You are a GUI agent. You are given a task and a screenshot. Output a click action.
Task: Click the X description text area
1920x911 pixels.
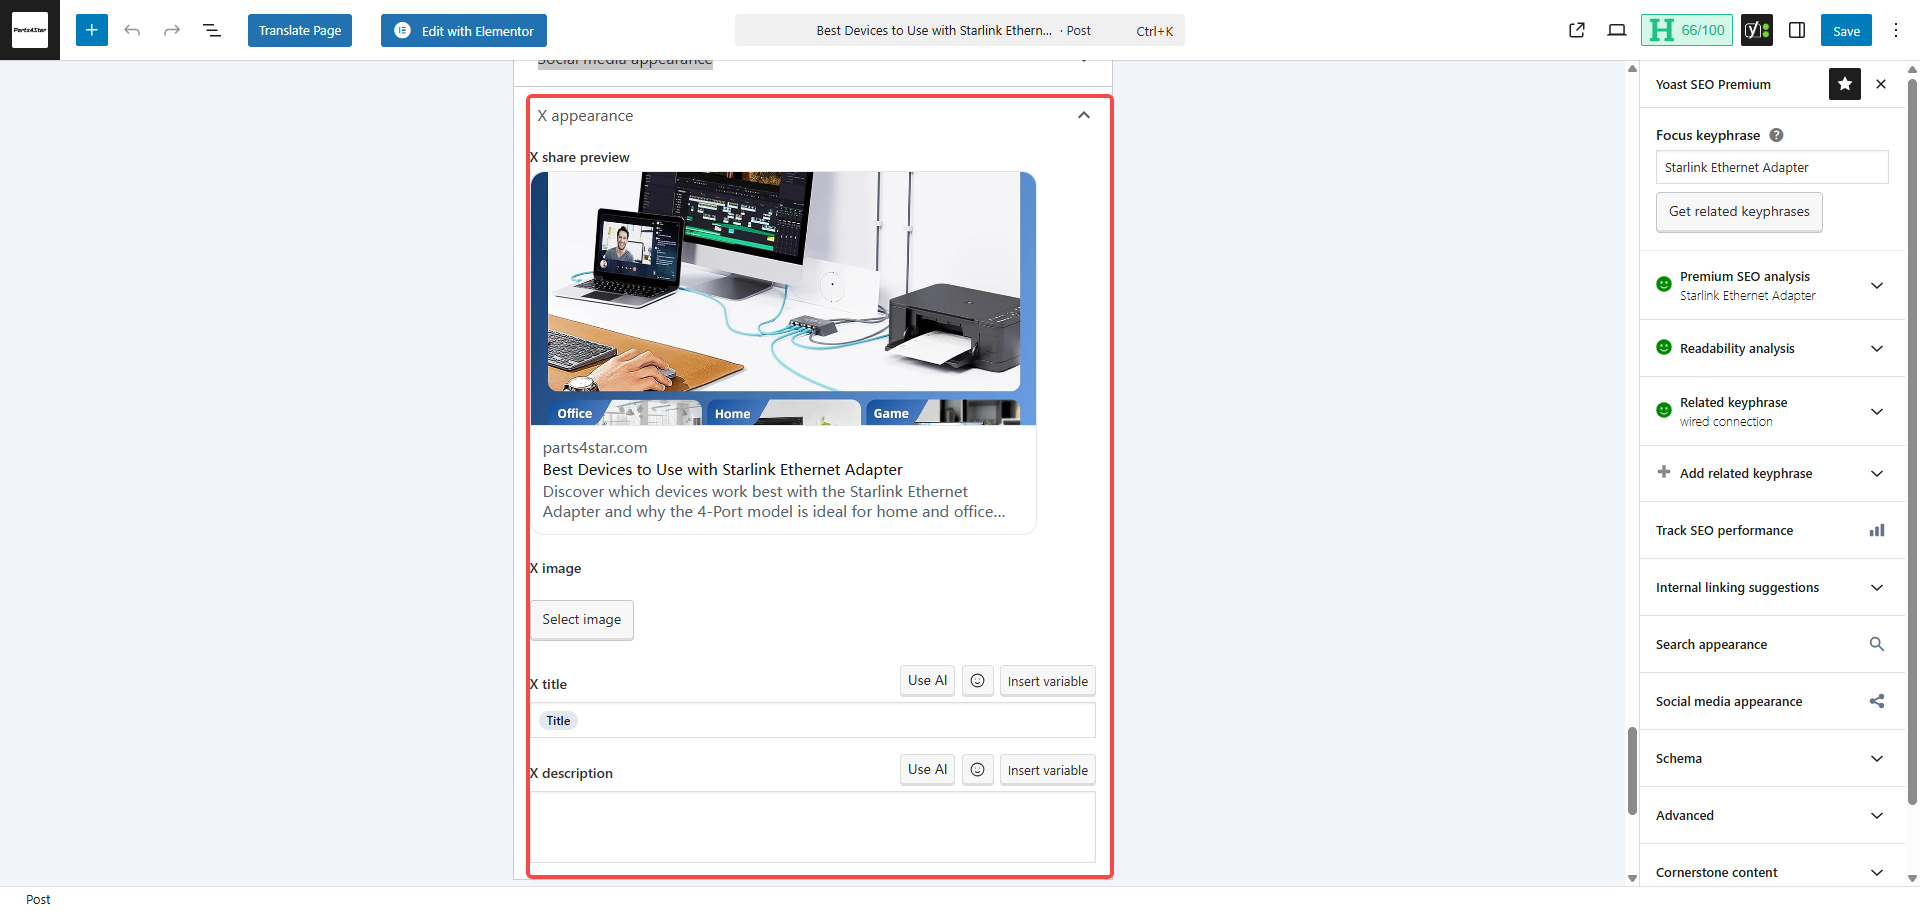click(x=812, y=827)
